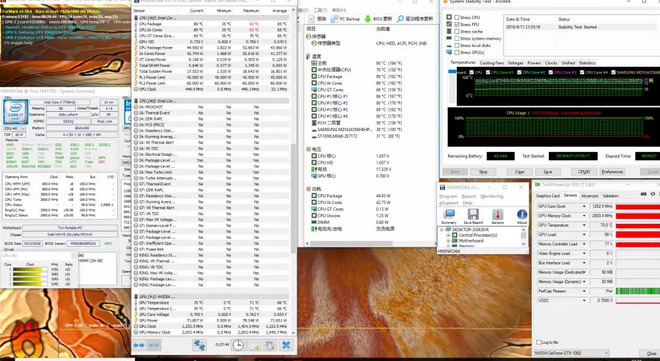This screenshot has height=361, width=660.
Task: Toggle the CPU Core #3 graph checkbox
Action: [551, 72]
